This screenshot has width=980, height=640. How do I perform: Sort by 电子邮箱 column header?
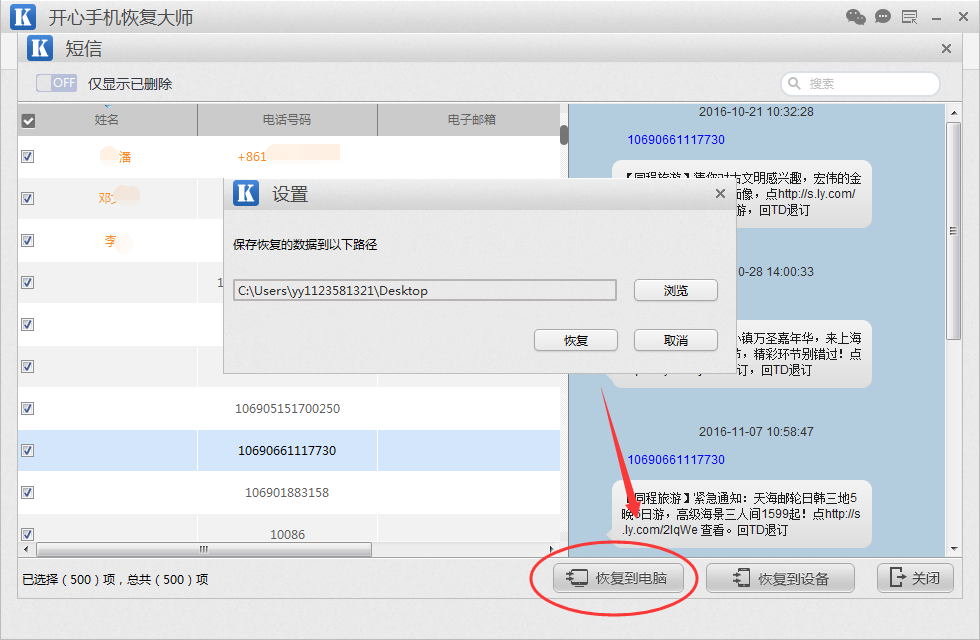472,119
